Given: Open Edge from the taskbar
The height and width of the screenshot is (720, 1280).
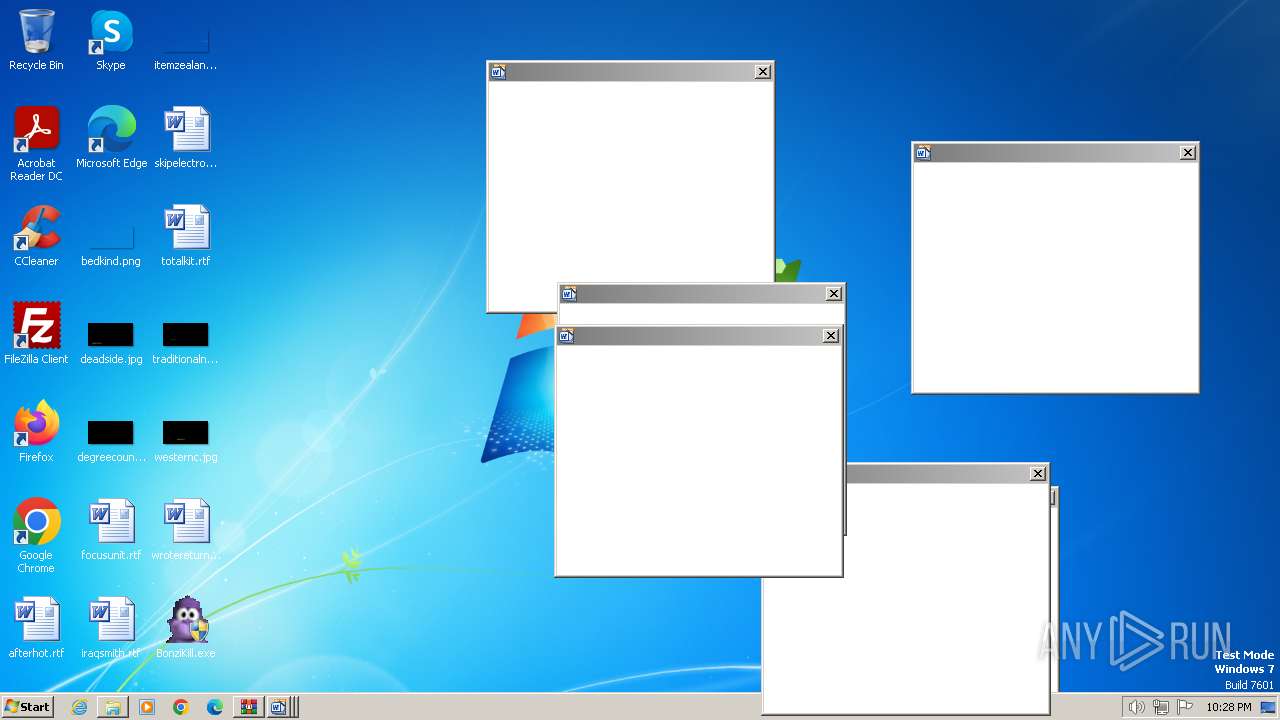Looking at the screenshot, I should (x=215, y=707).
